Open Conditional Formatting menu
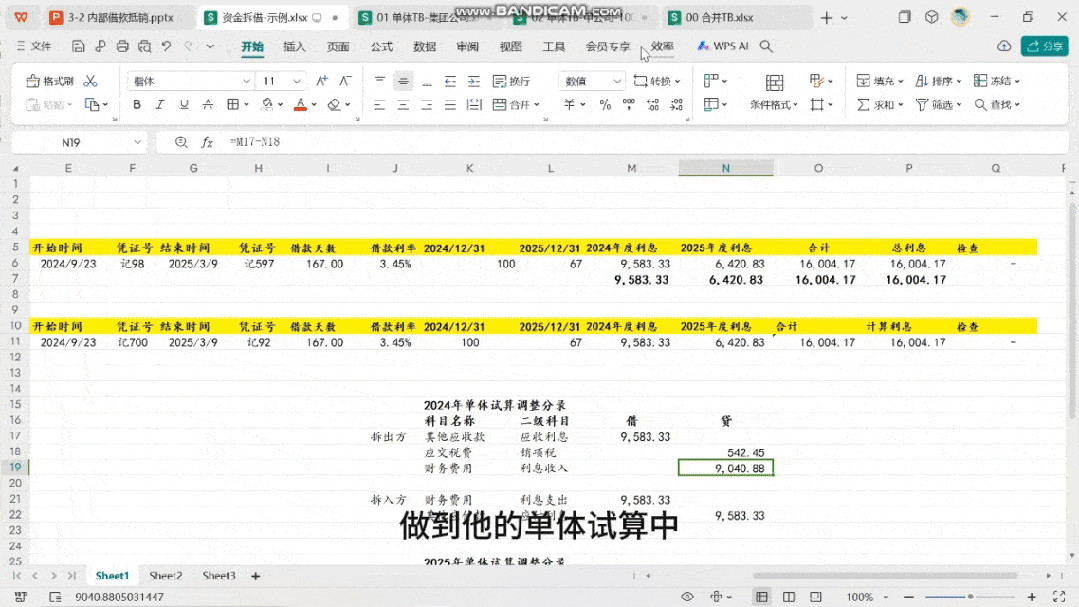Image resolution: width=1079 pixels, height=607 pixels. coord(774,92)
